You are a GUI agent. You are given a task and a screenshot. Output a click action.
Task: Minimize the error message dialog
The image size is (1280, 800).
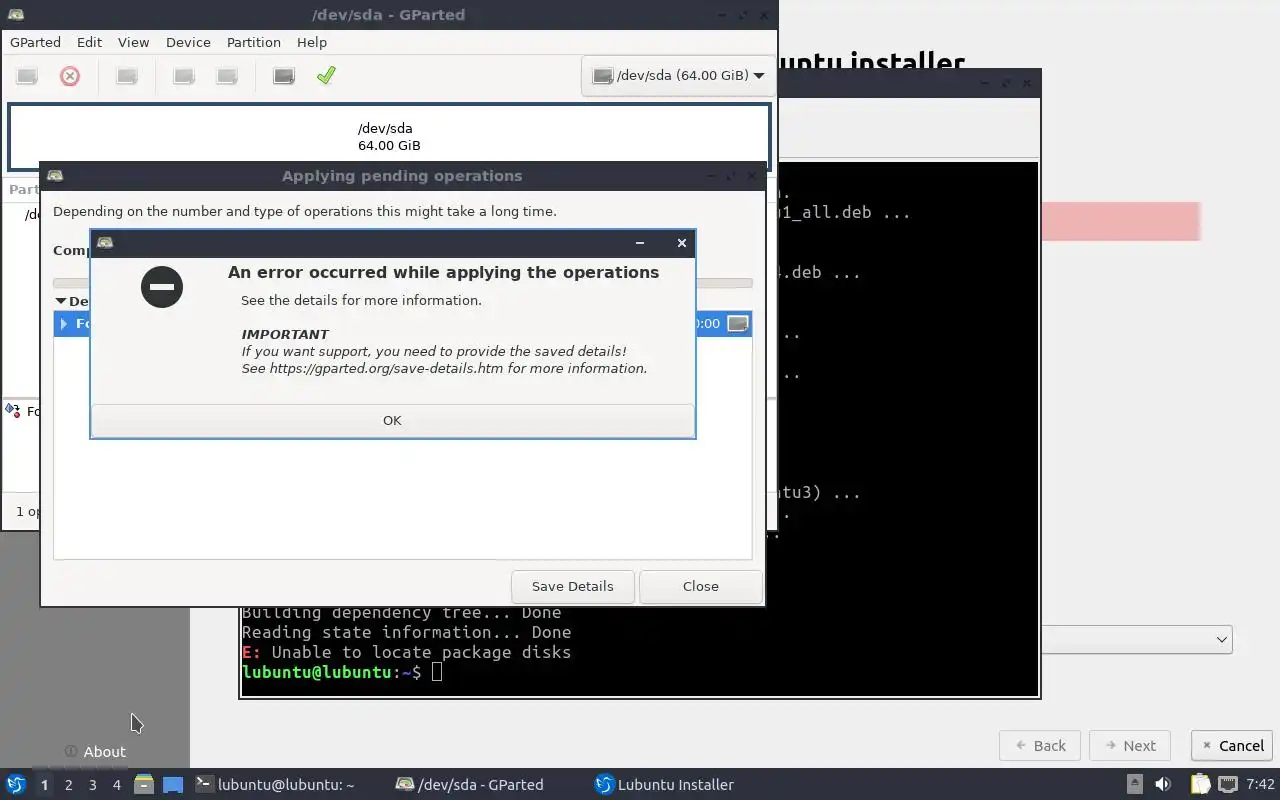(x=640, y=243)
